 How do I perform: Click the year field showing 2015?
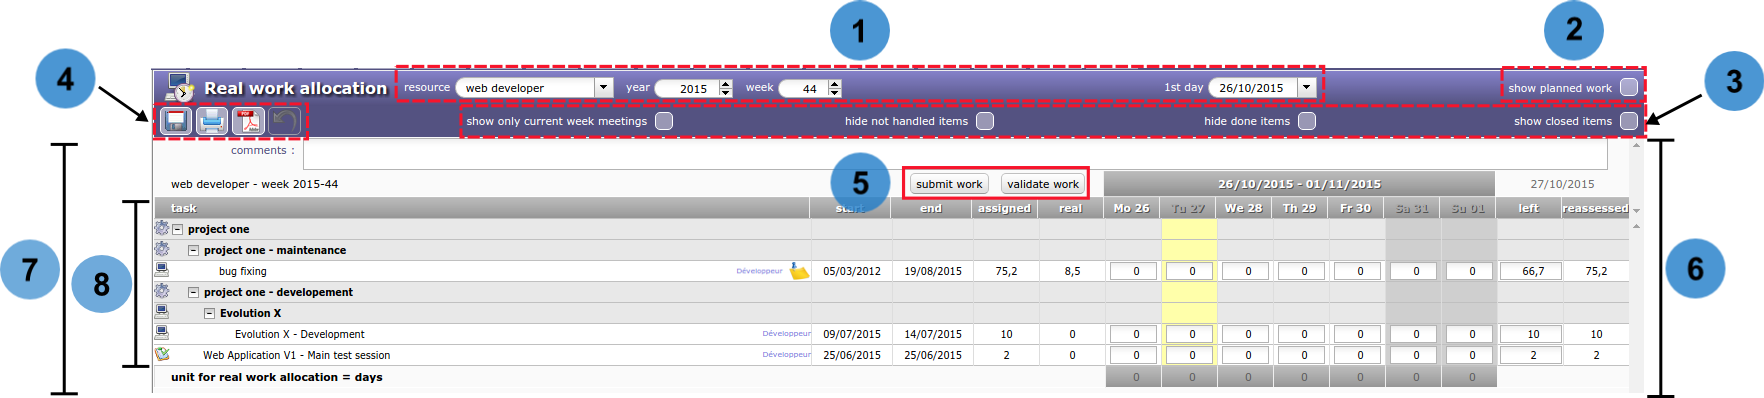click(x=687, y=88)
